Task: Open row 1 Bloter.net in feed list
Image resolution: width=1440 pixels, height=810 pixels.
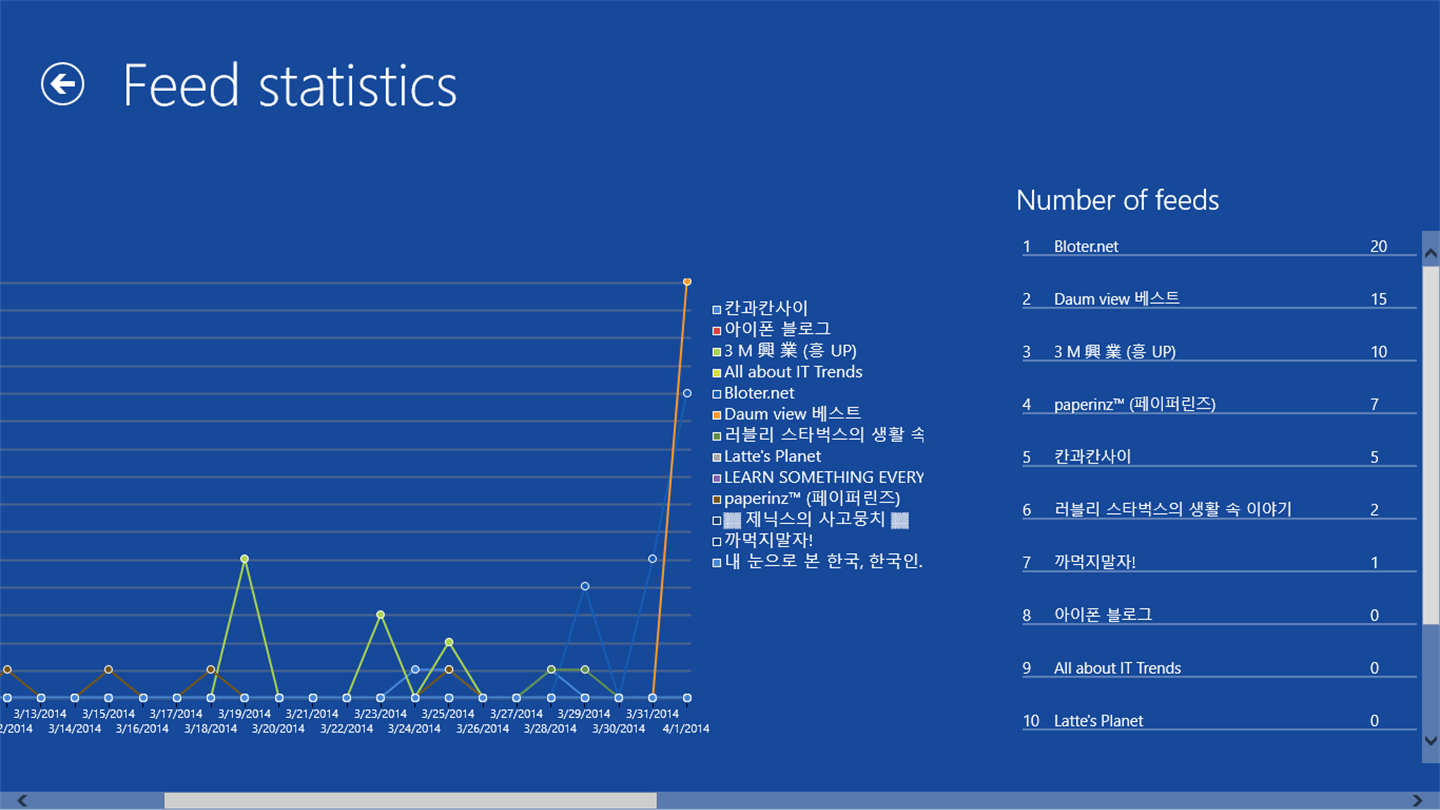Action: pos(1219,246)
